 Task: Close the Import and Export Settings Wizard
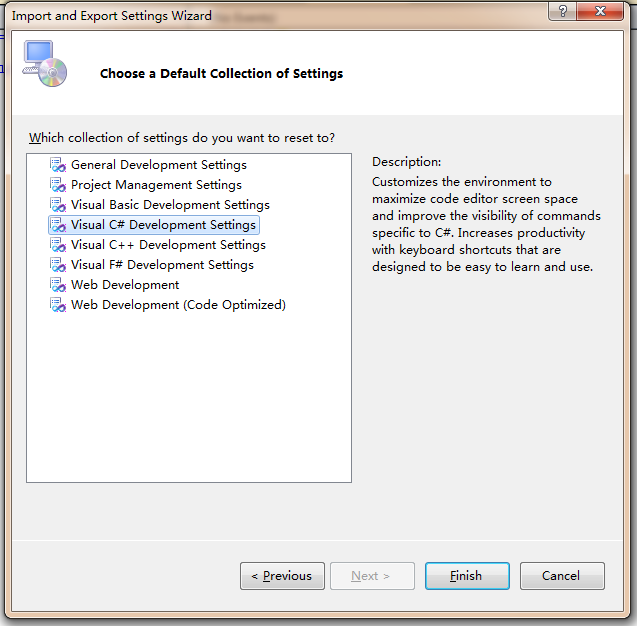point(600,11)
